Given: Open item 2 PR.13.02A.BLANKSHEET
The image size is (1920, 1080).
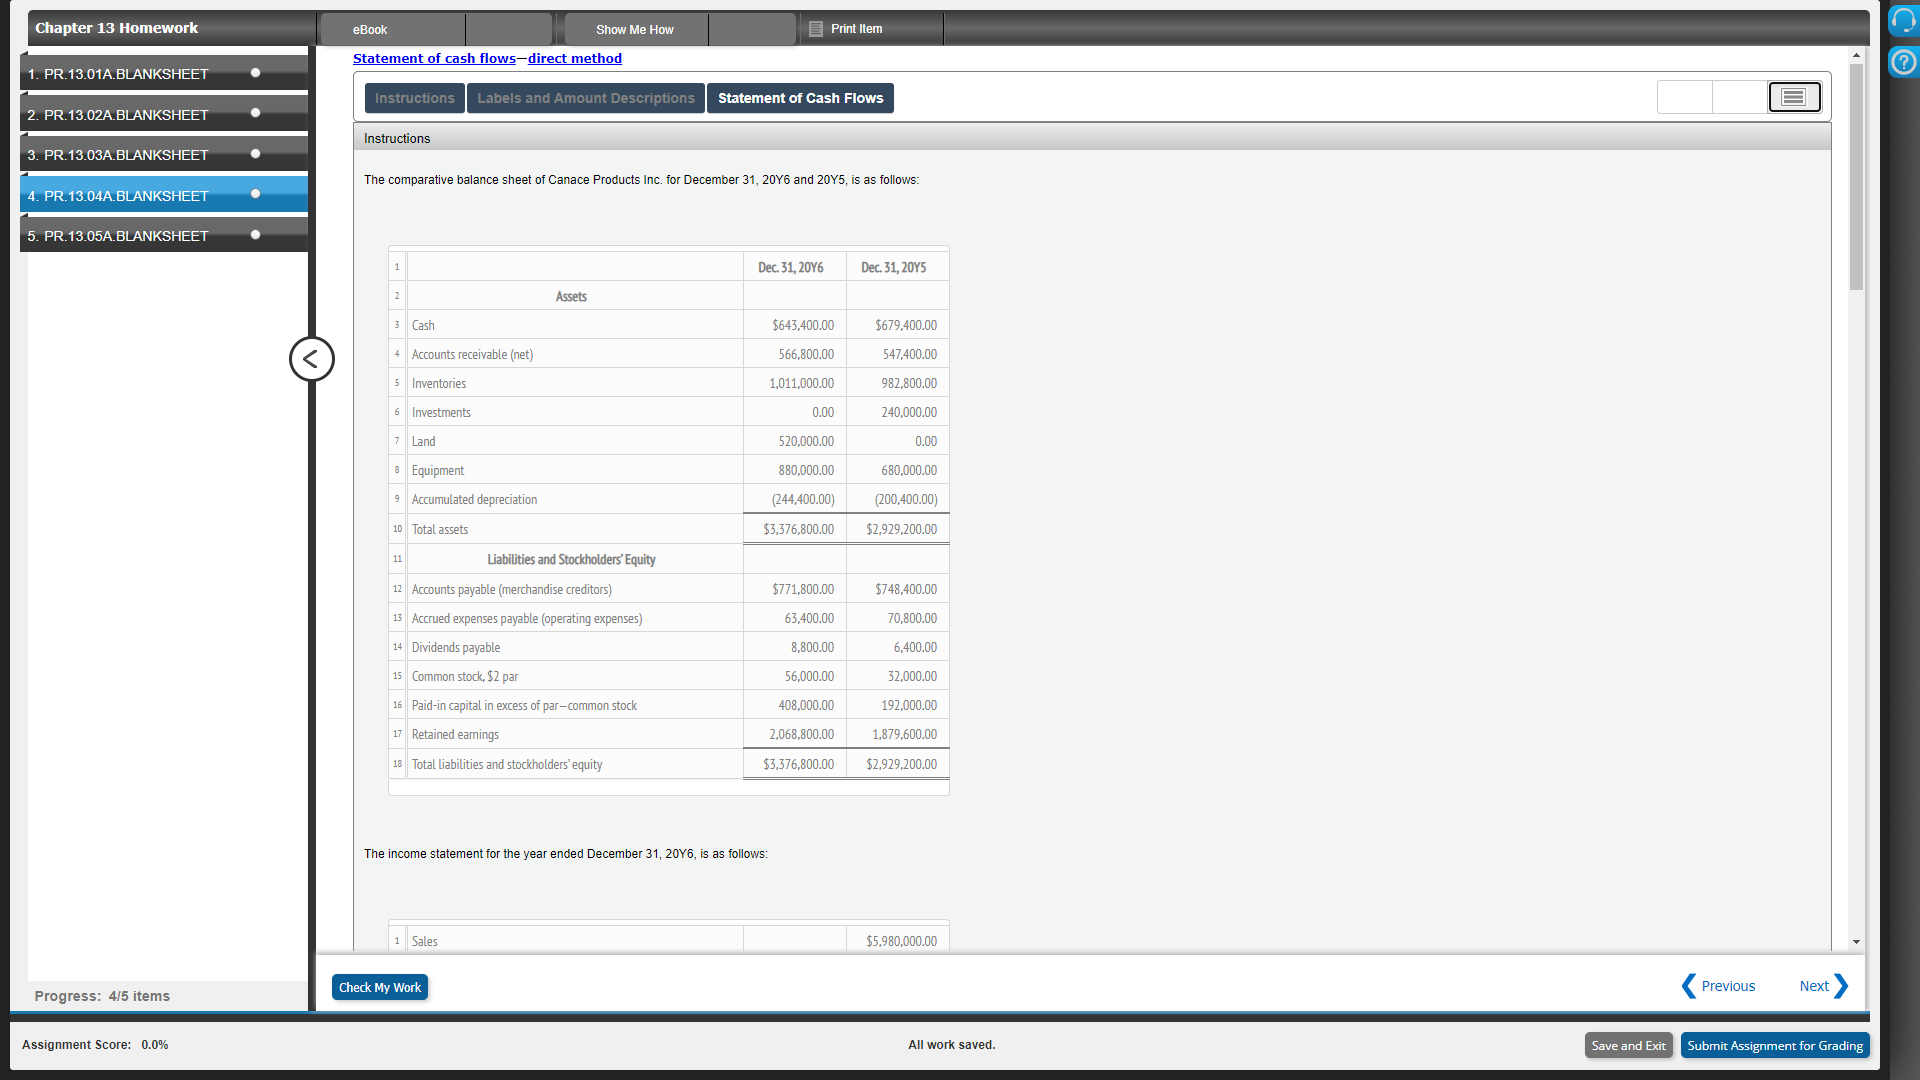Looking at the screenshot, I should point(118,115).
